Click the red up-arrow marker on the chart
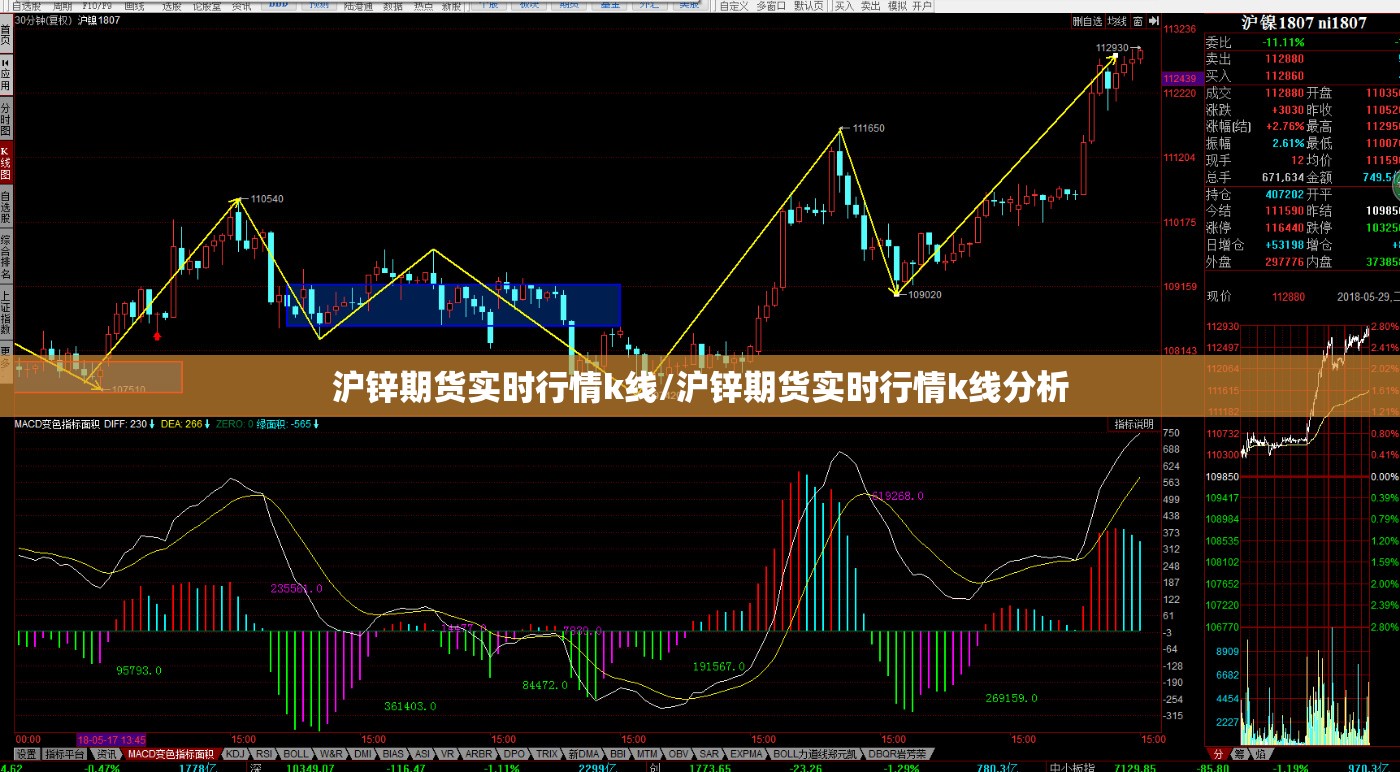 pyautogui.click(x=157, y=335)
